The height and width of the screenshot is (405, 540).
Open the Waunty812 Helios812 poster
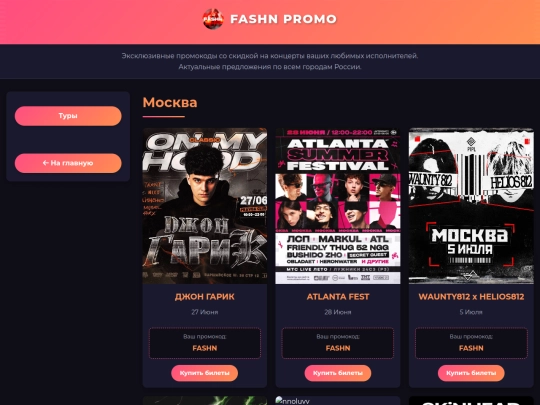(x=471, y=206)
